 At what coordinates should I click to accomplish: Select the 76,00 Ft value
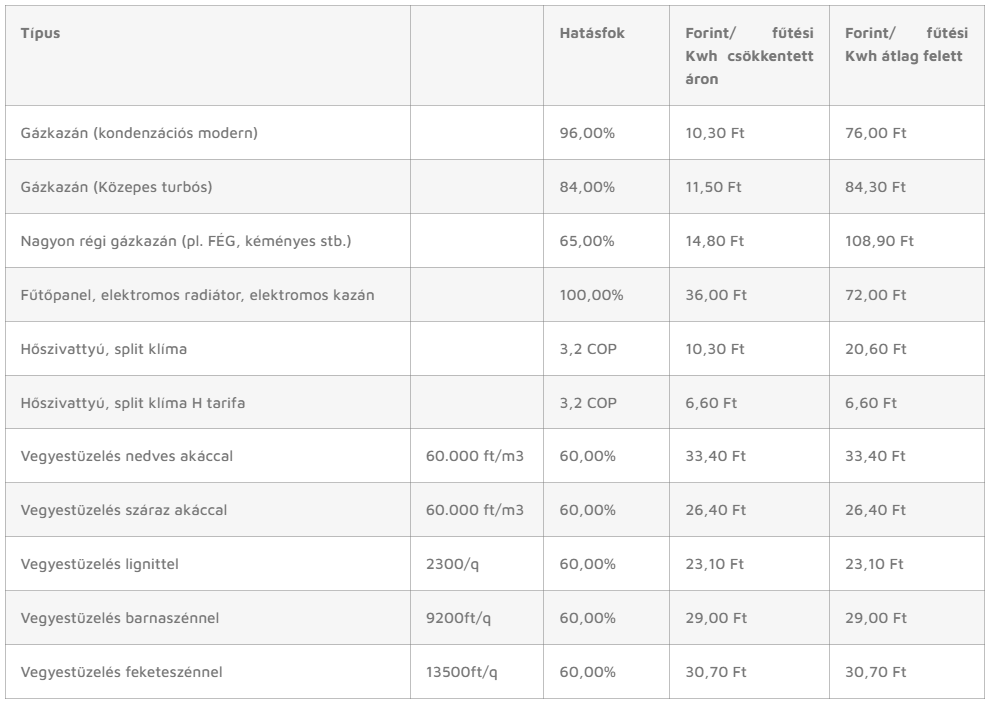(875, 133)
